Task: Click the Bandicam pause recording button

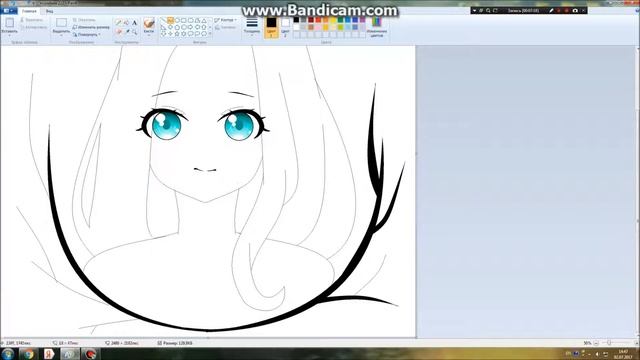Action: tap(559, 11)
